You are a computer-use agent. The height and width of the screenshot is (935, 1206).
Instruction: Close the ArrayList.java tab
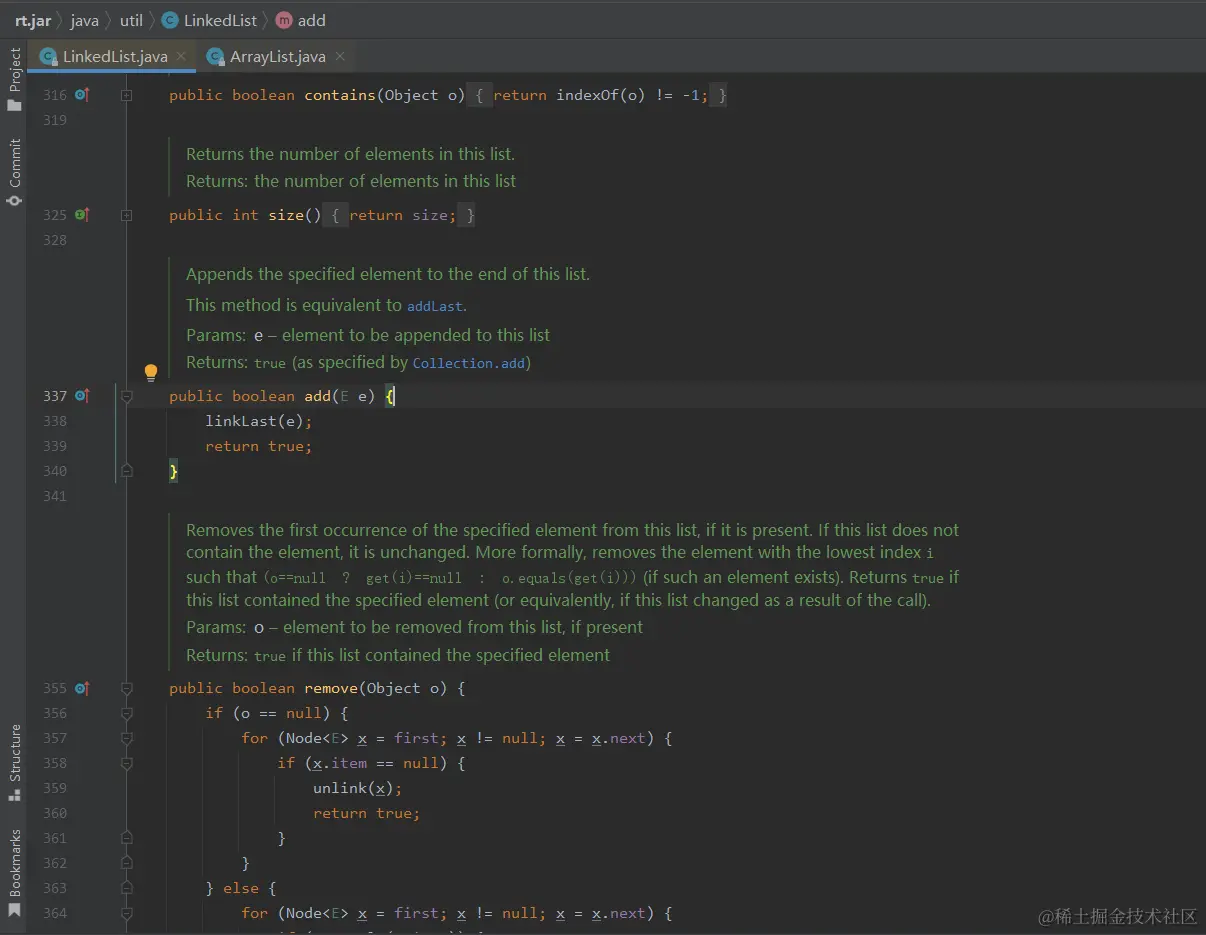340,56
